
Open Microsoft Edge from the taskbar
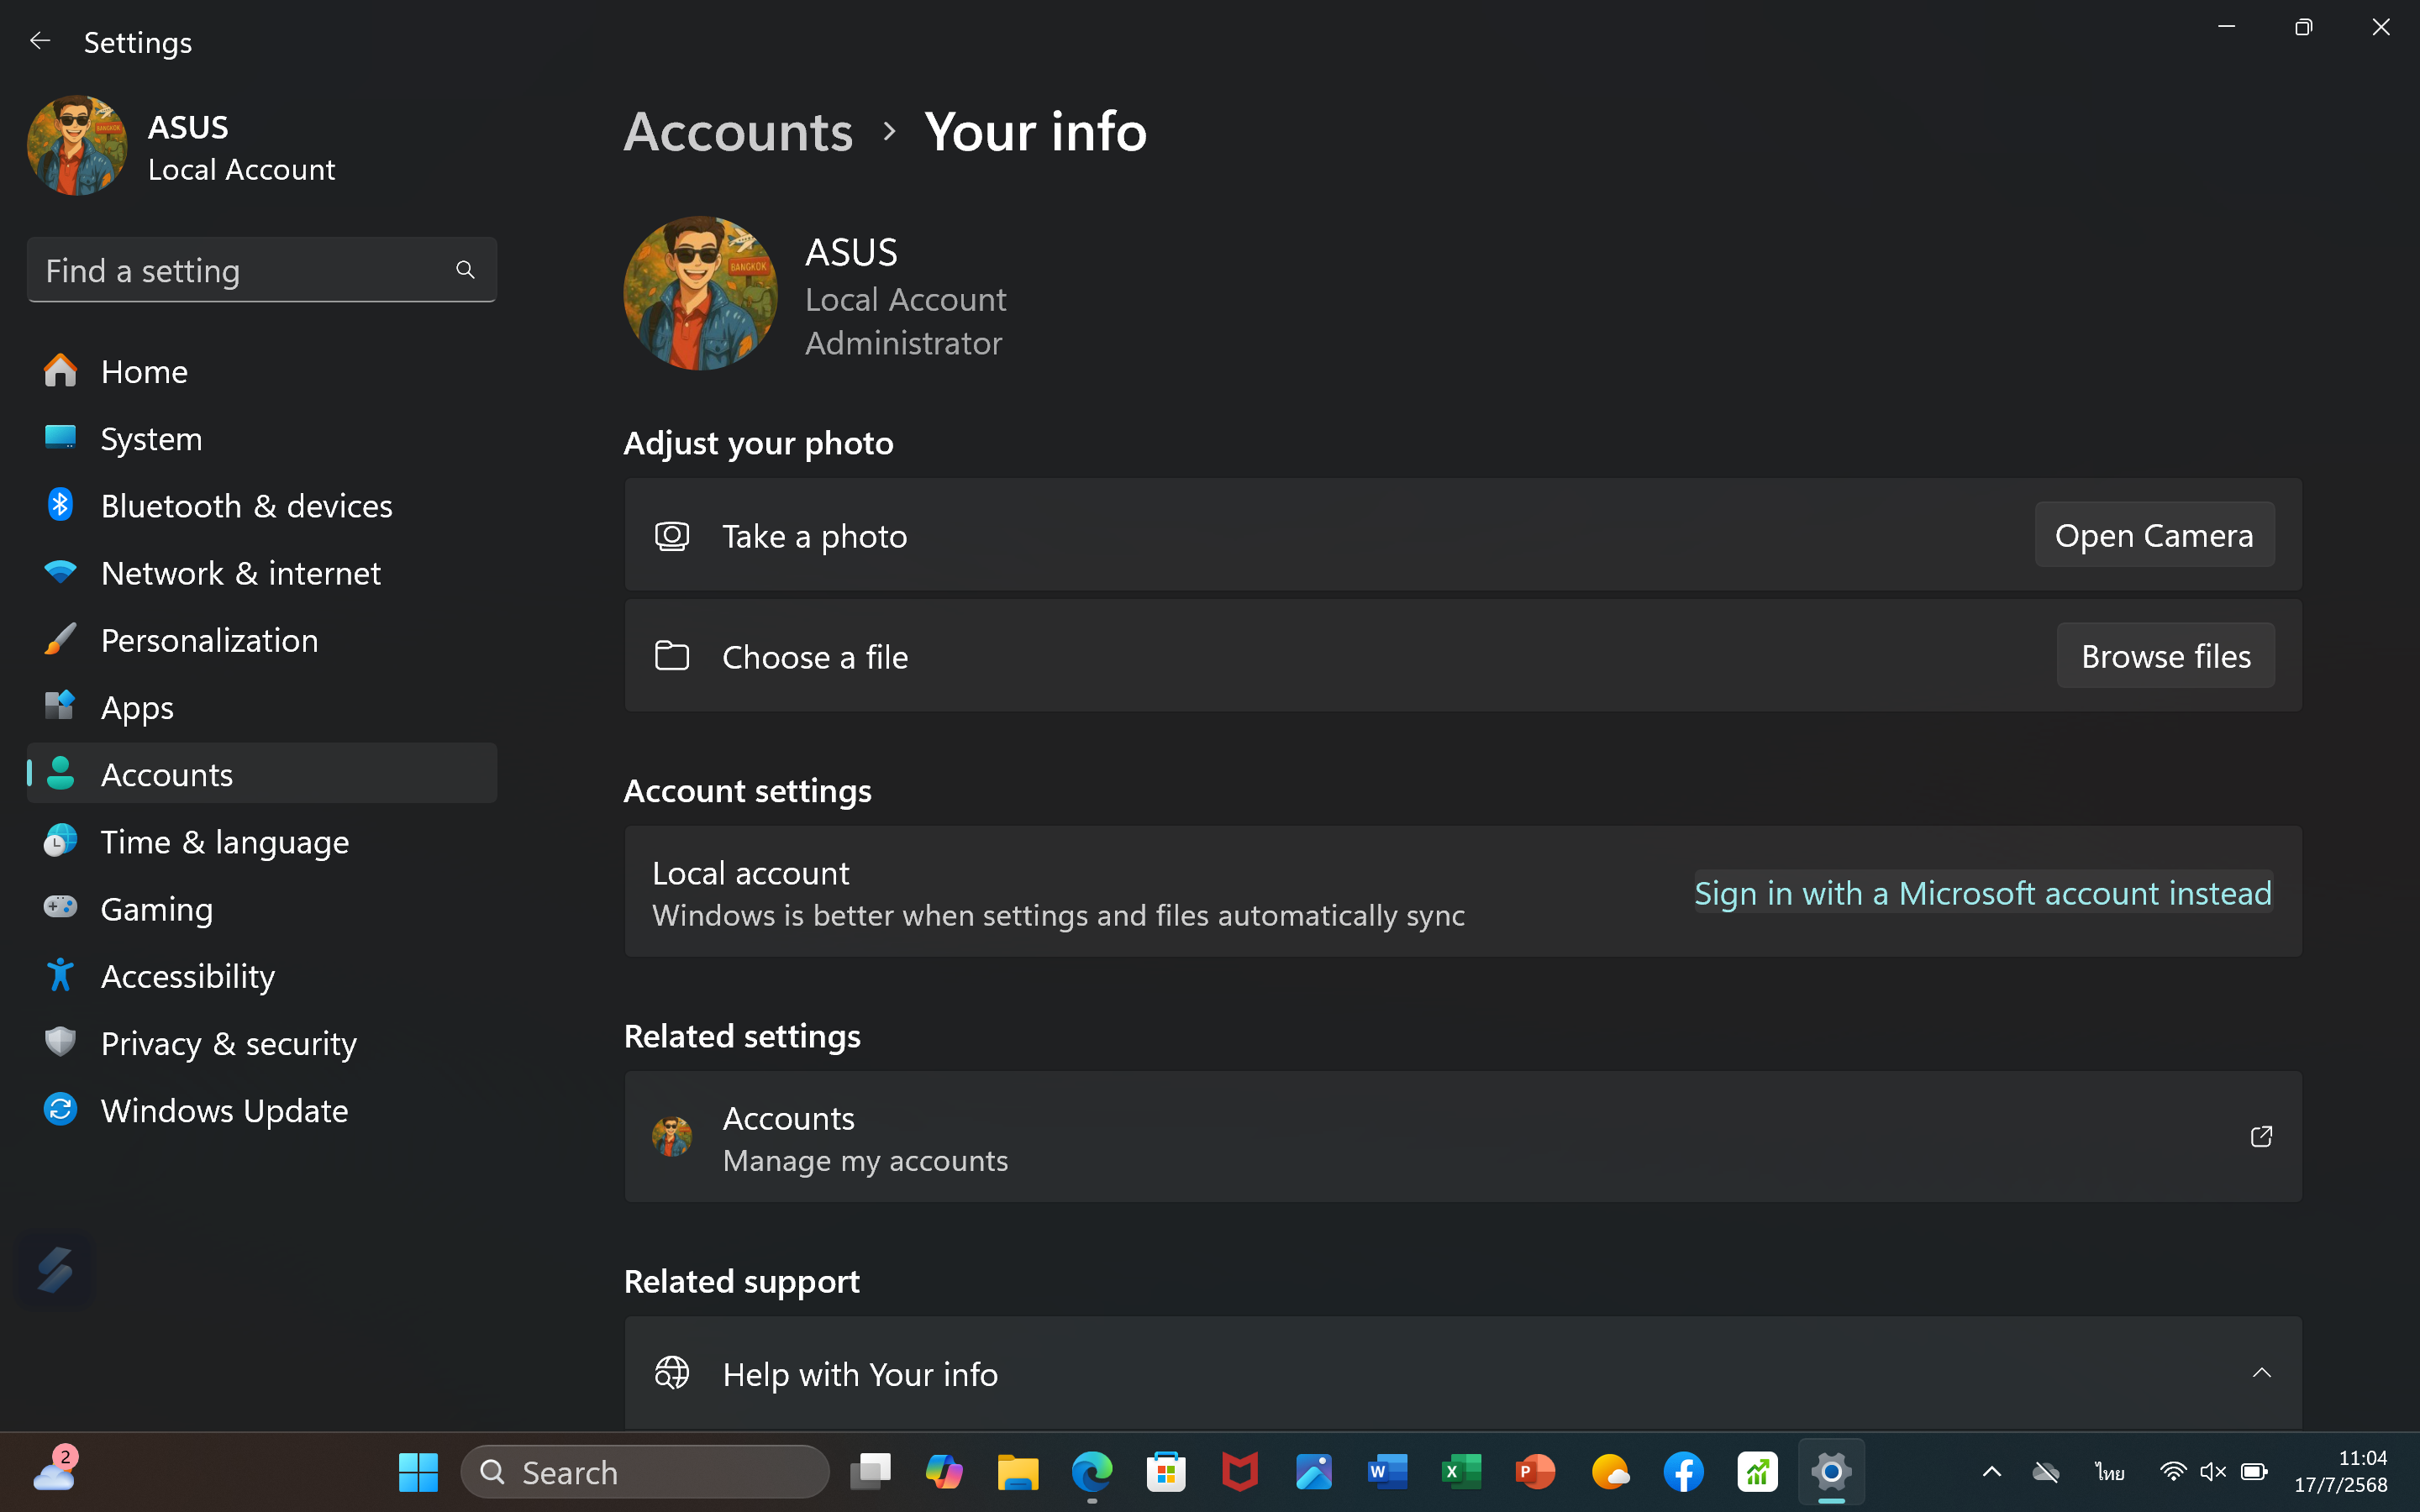pyautogui.click(x=1092, y=1472)
